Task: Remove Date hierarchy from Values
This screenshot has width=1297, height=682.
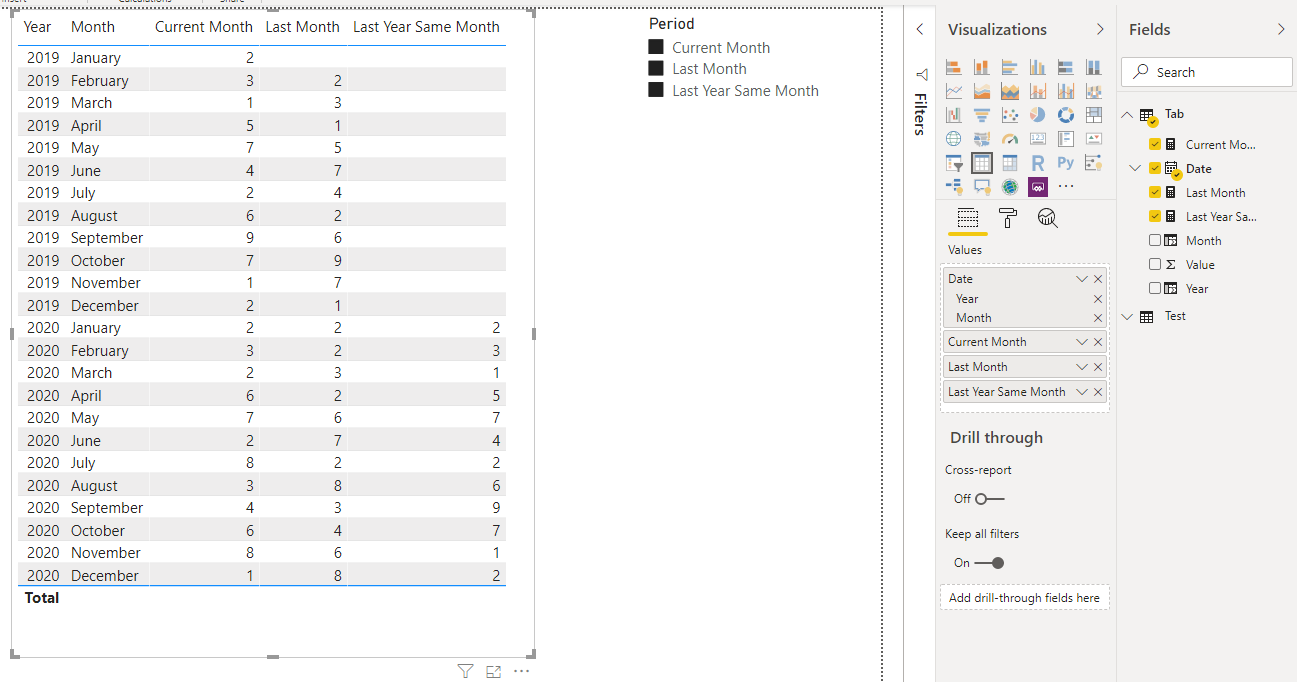Action: click(x=1098, y=279)
